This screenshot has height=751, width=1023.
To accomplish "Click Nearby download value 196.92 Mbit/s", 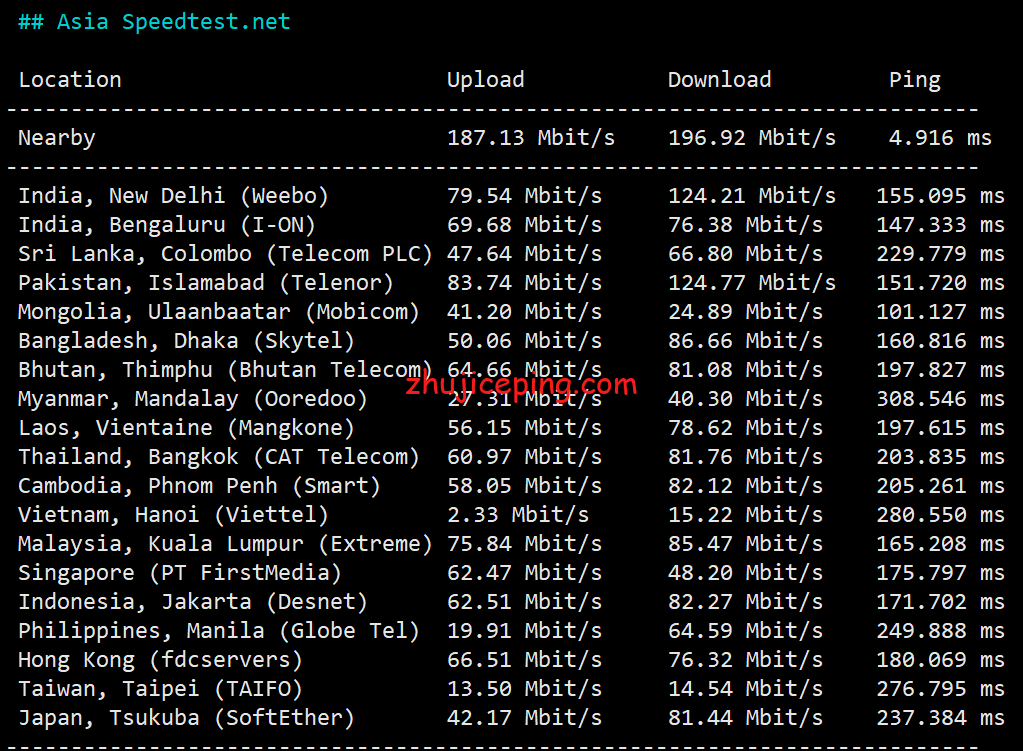I will 752,138.
